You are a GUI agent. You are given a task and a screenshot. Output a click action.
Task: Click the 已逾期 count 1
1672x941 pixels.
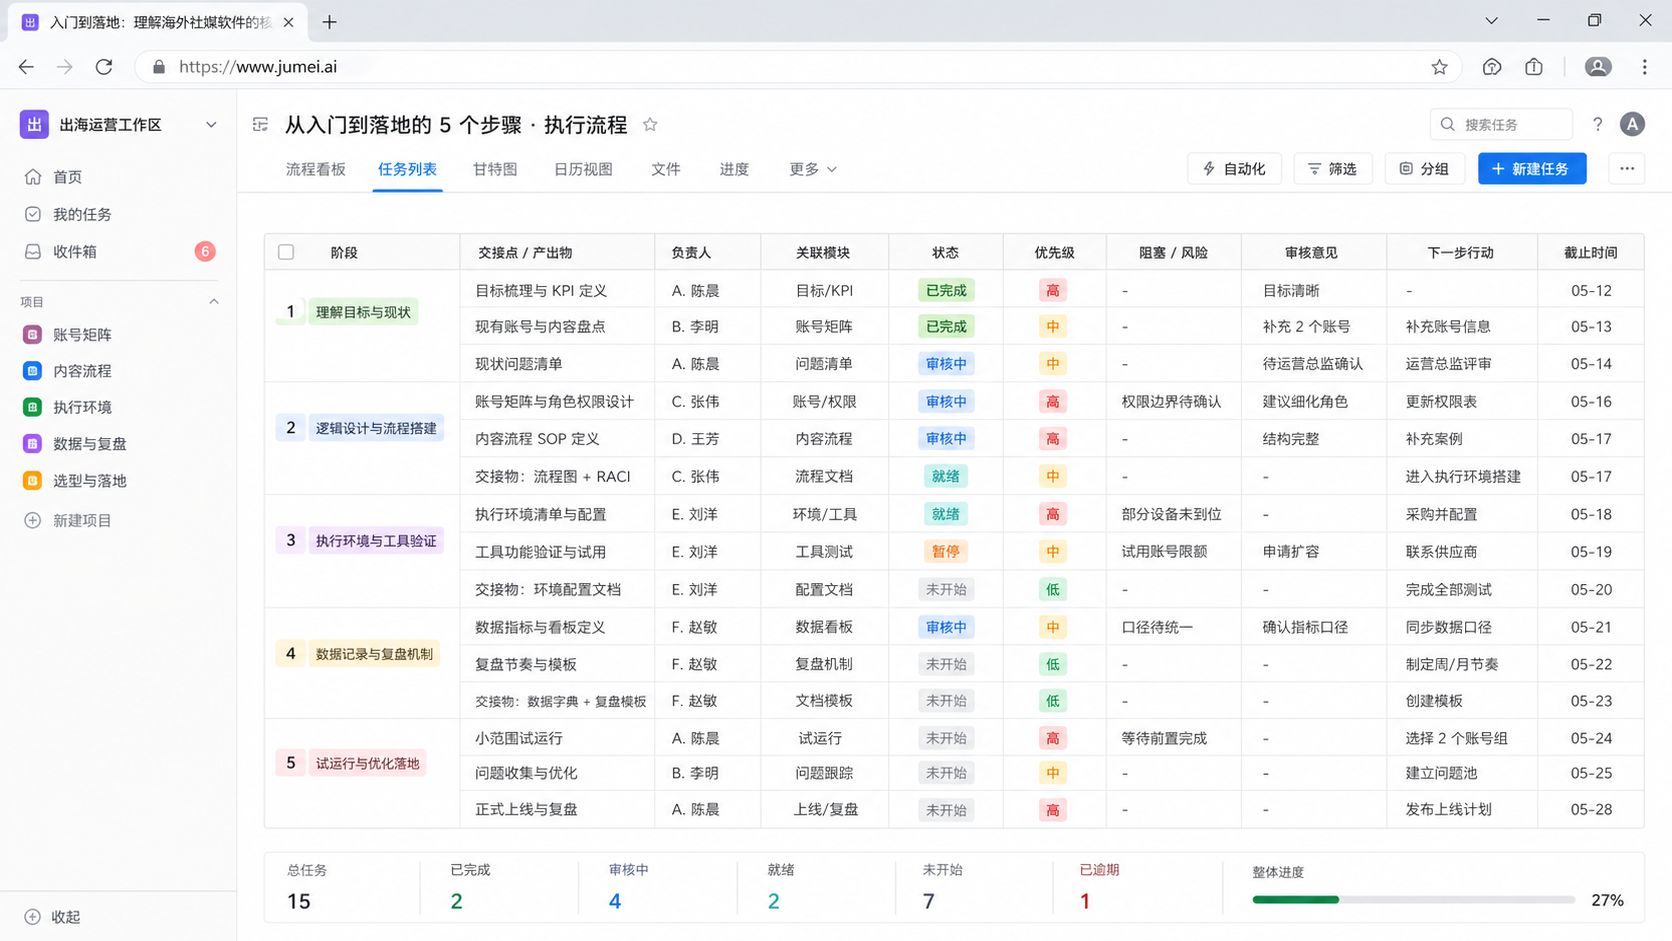[x=1085, y=901]
